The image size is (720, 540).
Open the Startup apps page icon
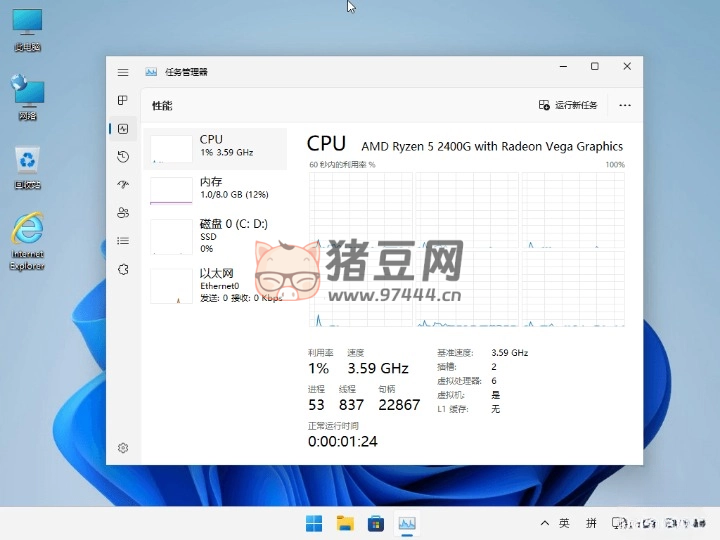[123, 185]
